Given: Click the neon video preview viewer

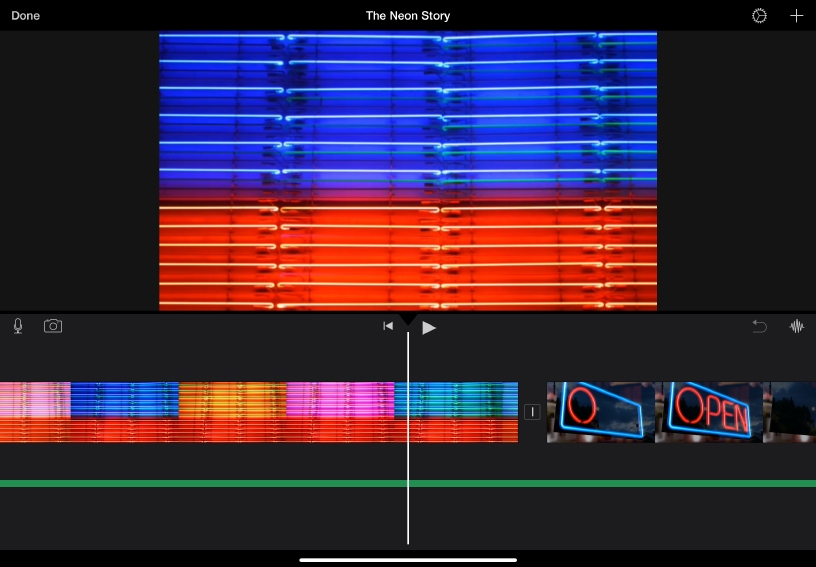Looking at the screenshot, I should (408, 171).
